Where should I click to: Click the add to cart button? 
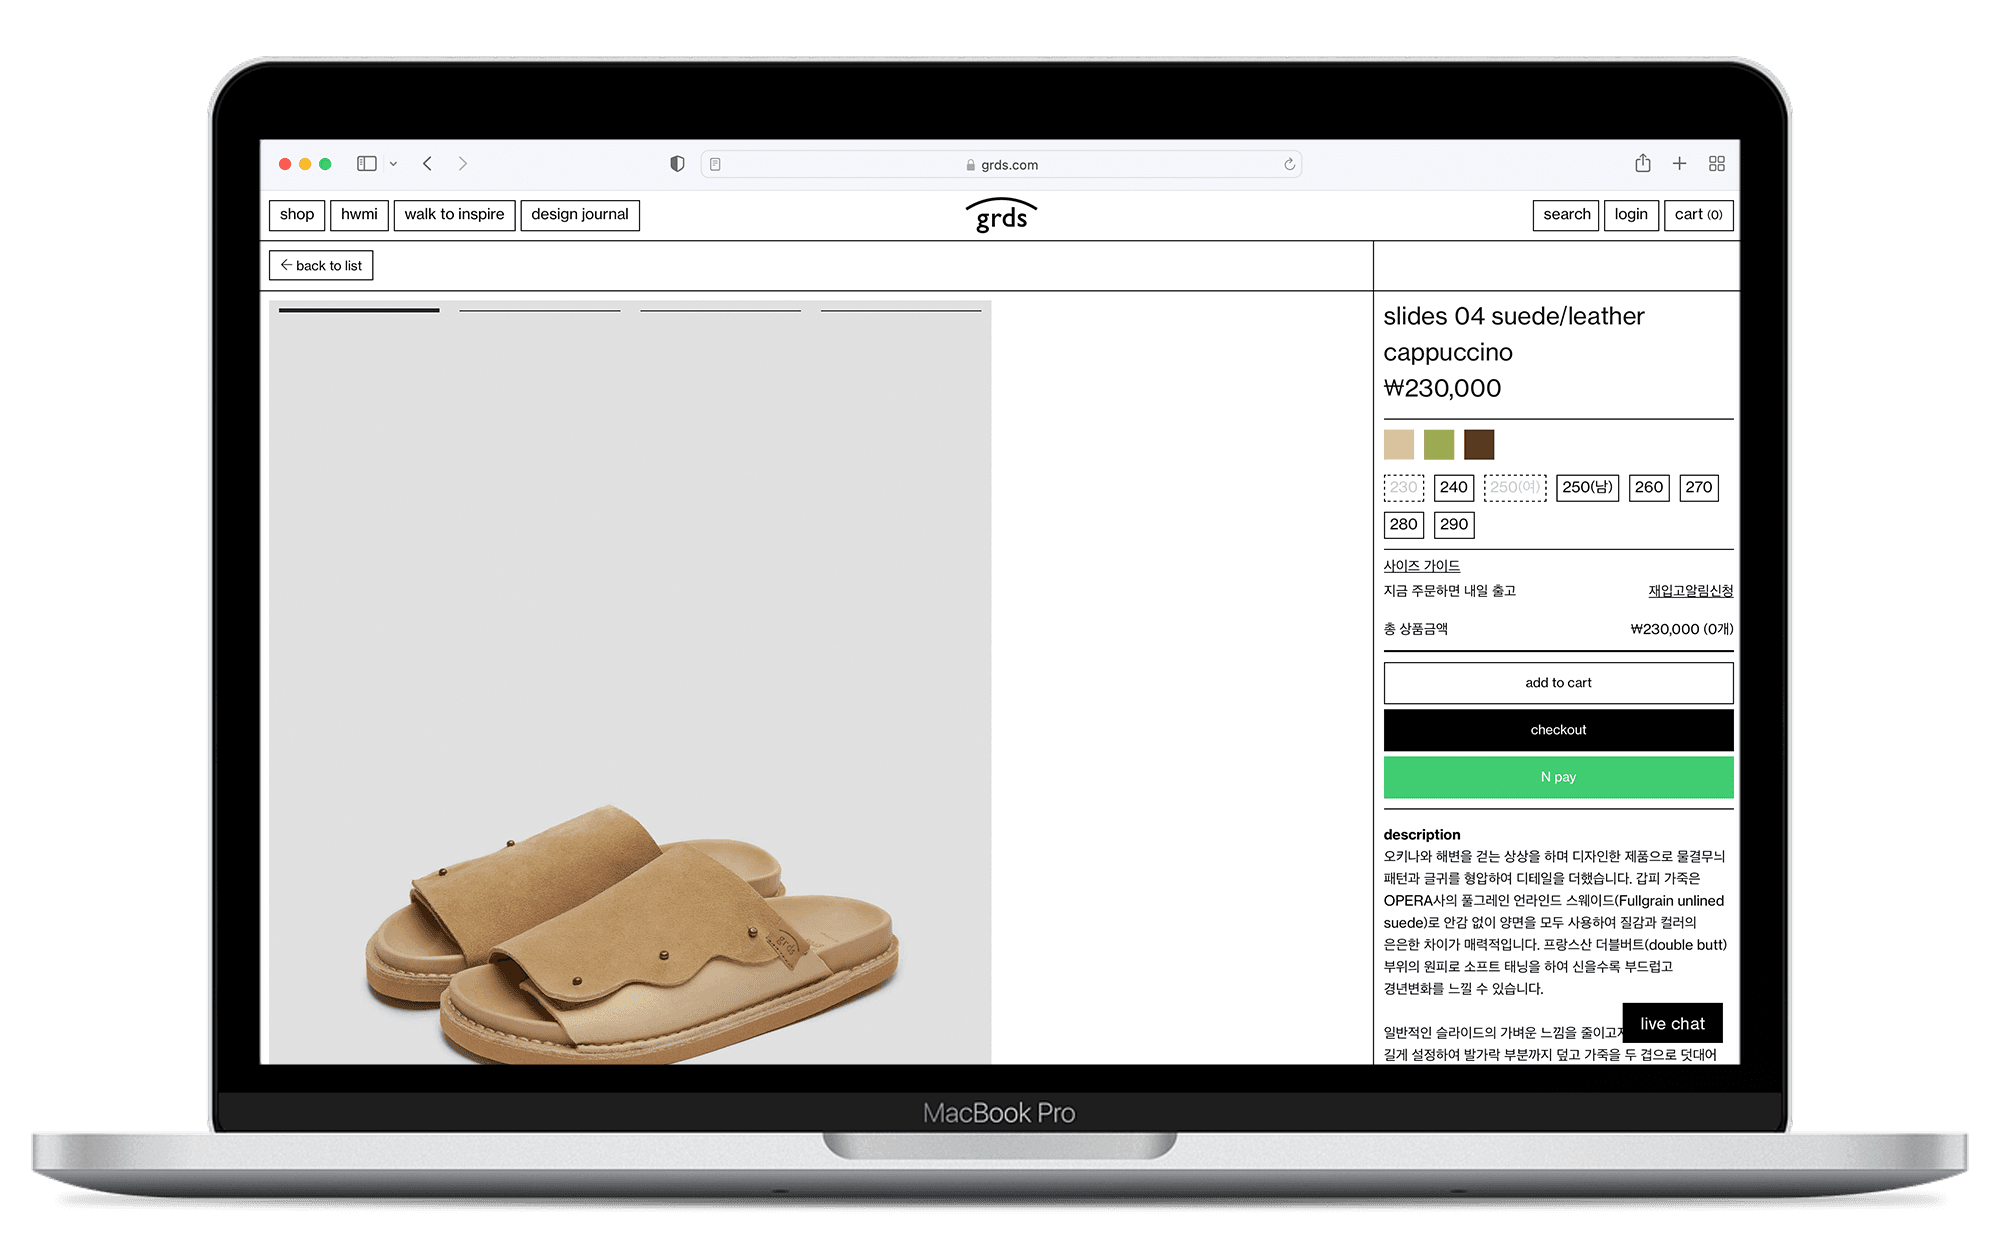tap(1557, 683)
